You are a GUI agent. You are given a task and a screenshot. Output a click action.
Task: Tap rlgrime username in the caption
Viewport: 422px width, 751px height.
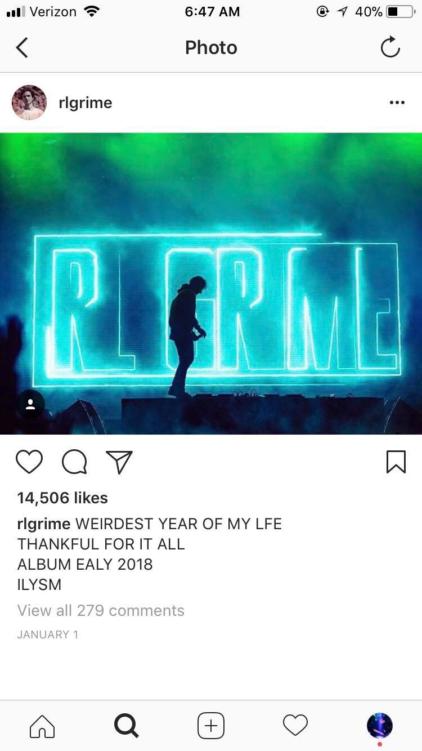(44, 524)
